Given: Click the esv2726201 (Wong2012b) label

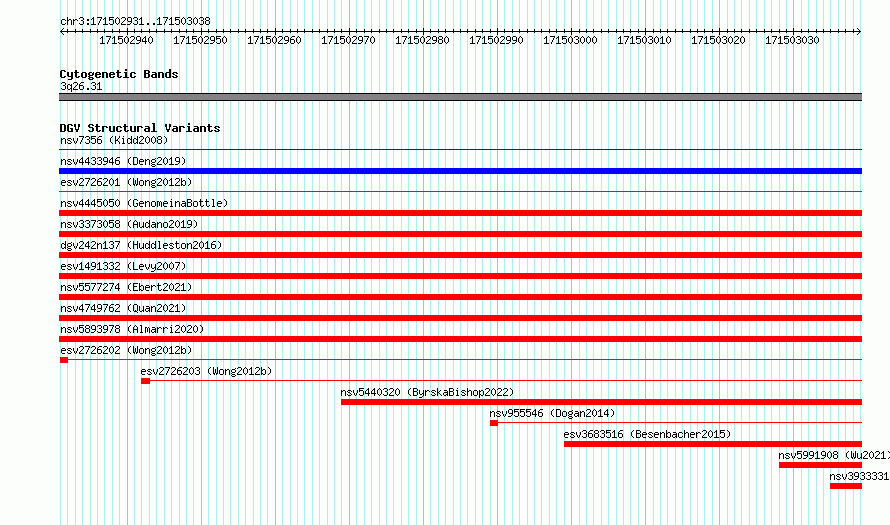Looking at the screenshot, I should (126, 182).
